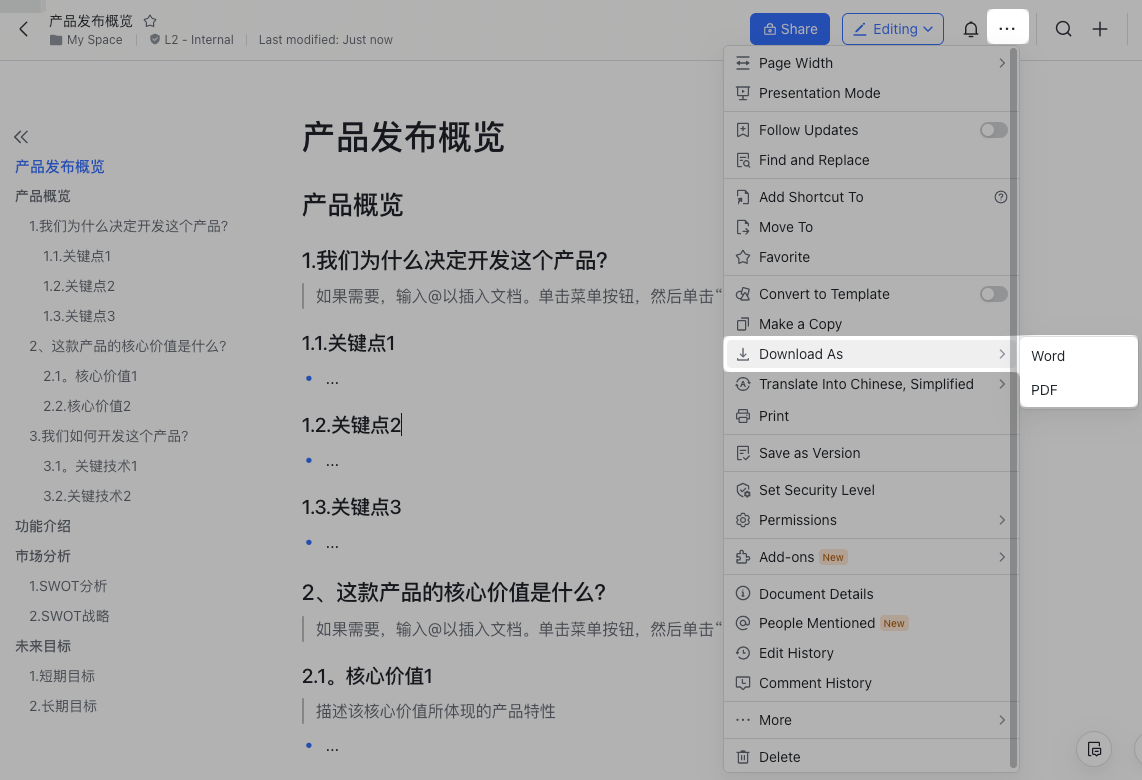Click the help icon beside Add Shortcut To
The width and height of the screenshot is (1142, 780).
point(1001,197)
